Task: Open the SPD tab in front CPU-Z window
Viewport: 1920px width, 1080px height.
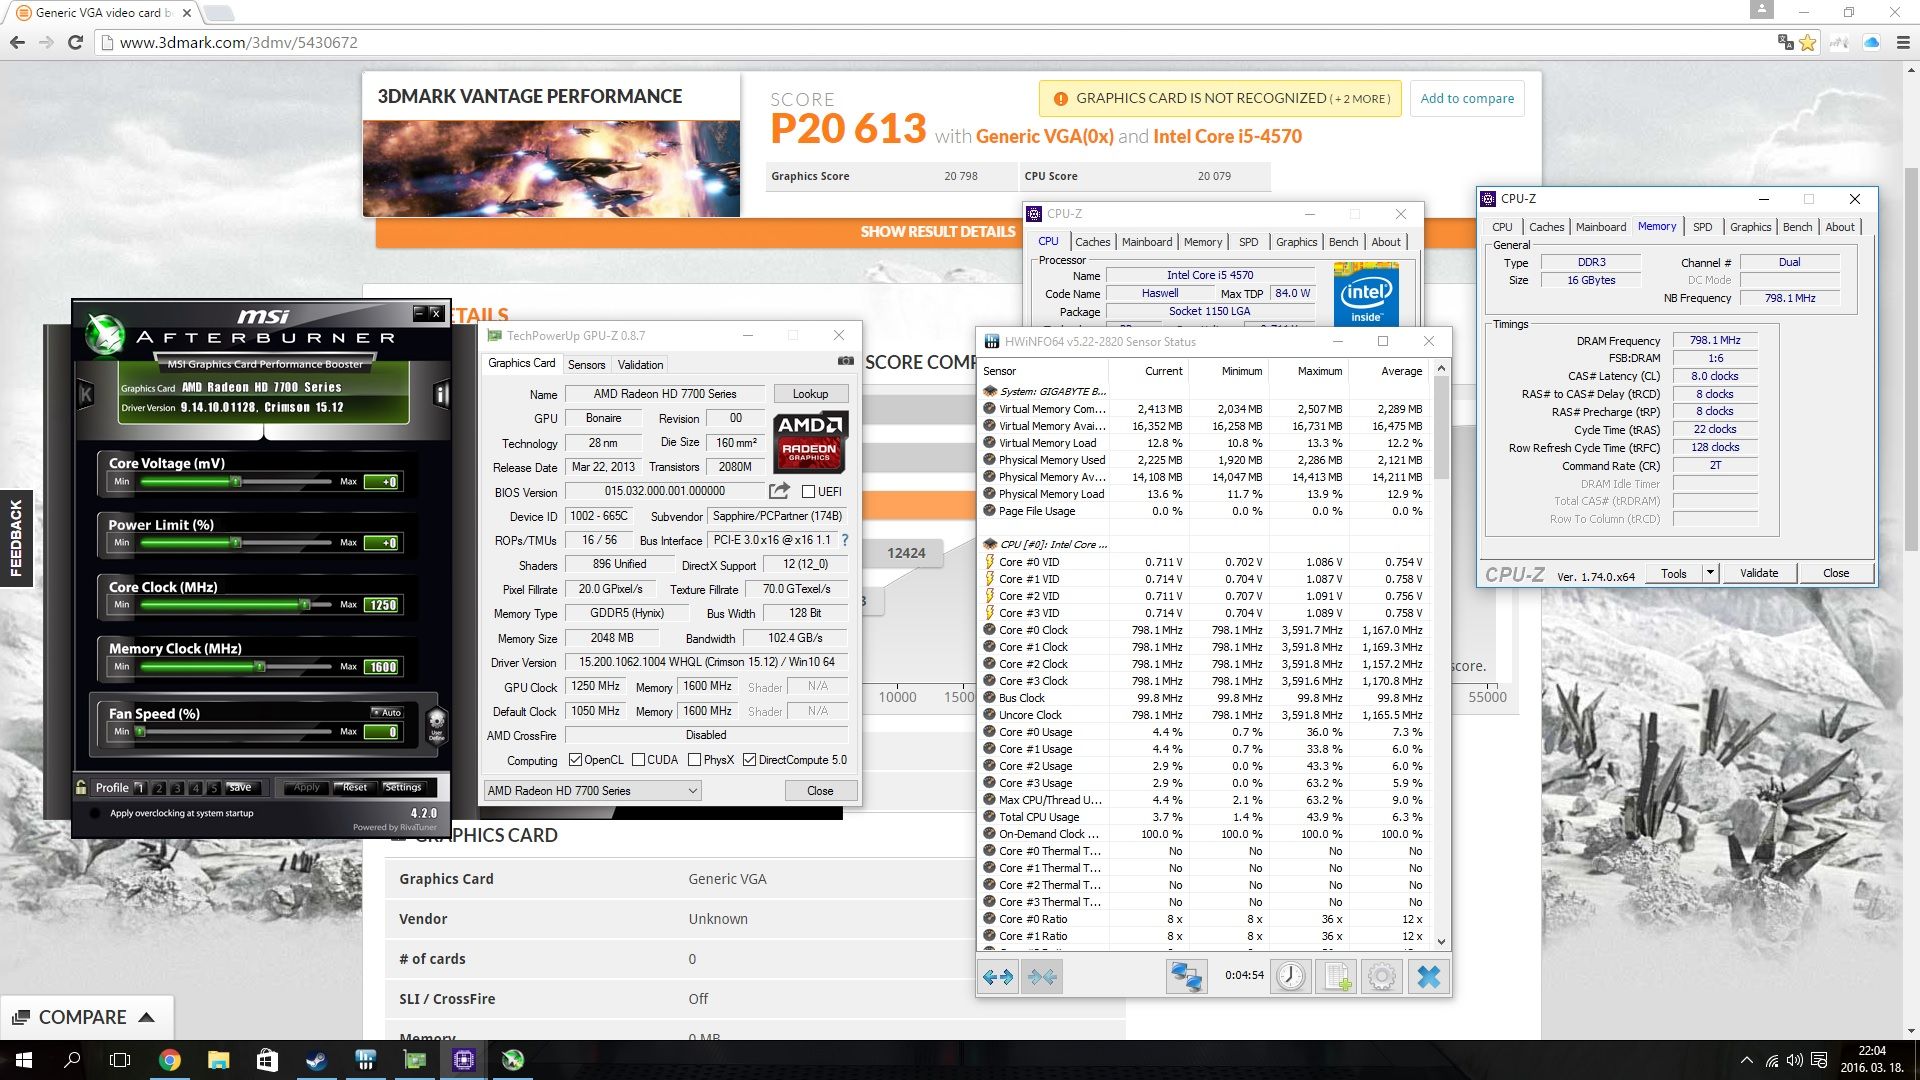Action: tap(1702, 227)
